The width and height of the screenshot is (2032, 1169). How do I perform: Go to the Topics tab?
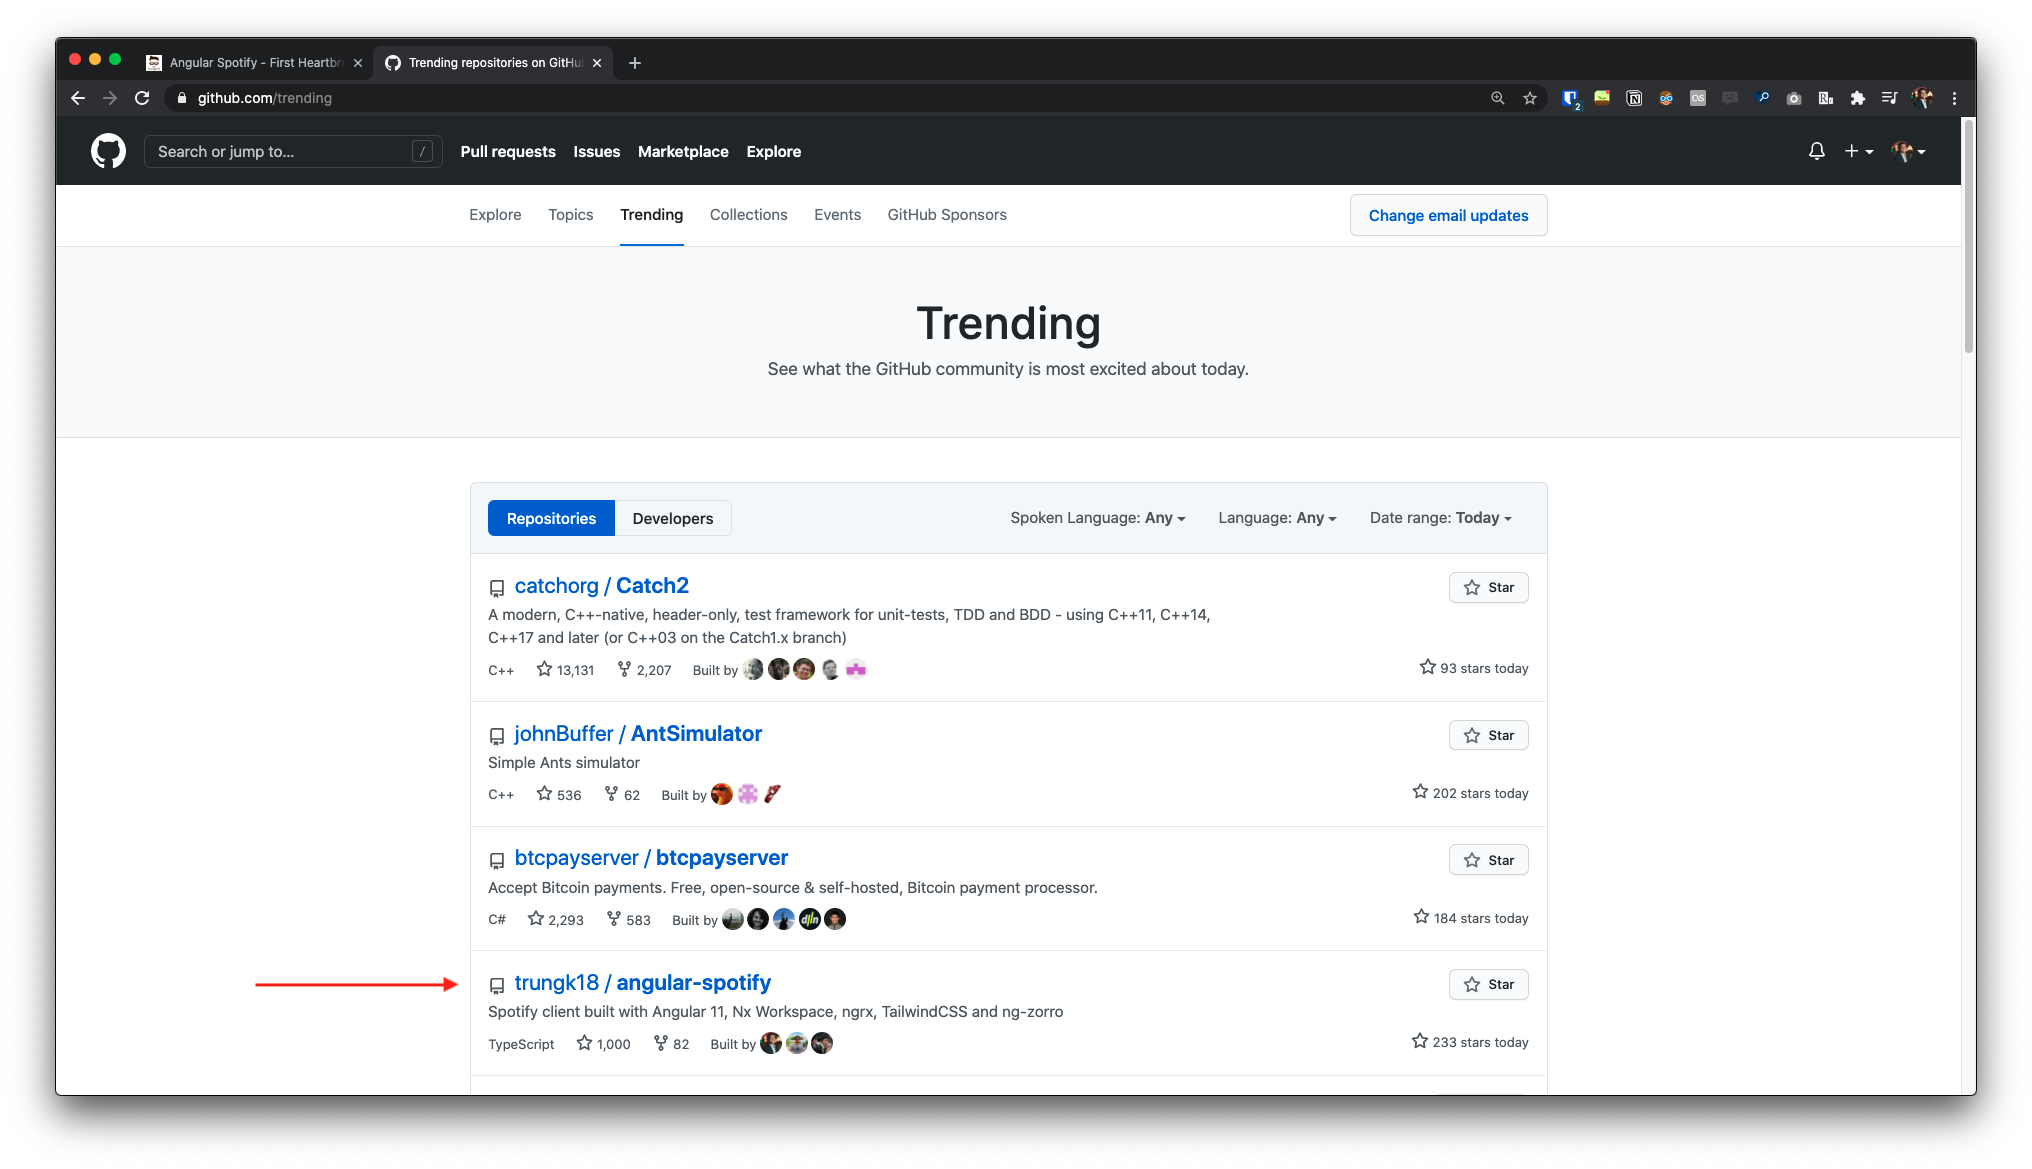(x=570, y=215)
